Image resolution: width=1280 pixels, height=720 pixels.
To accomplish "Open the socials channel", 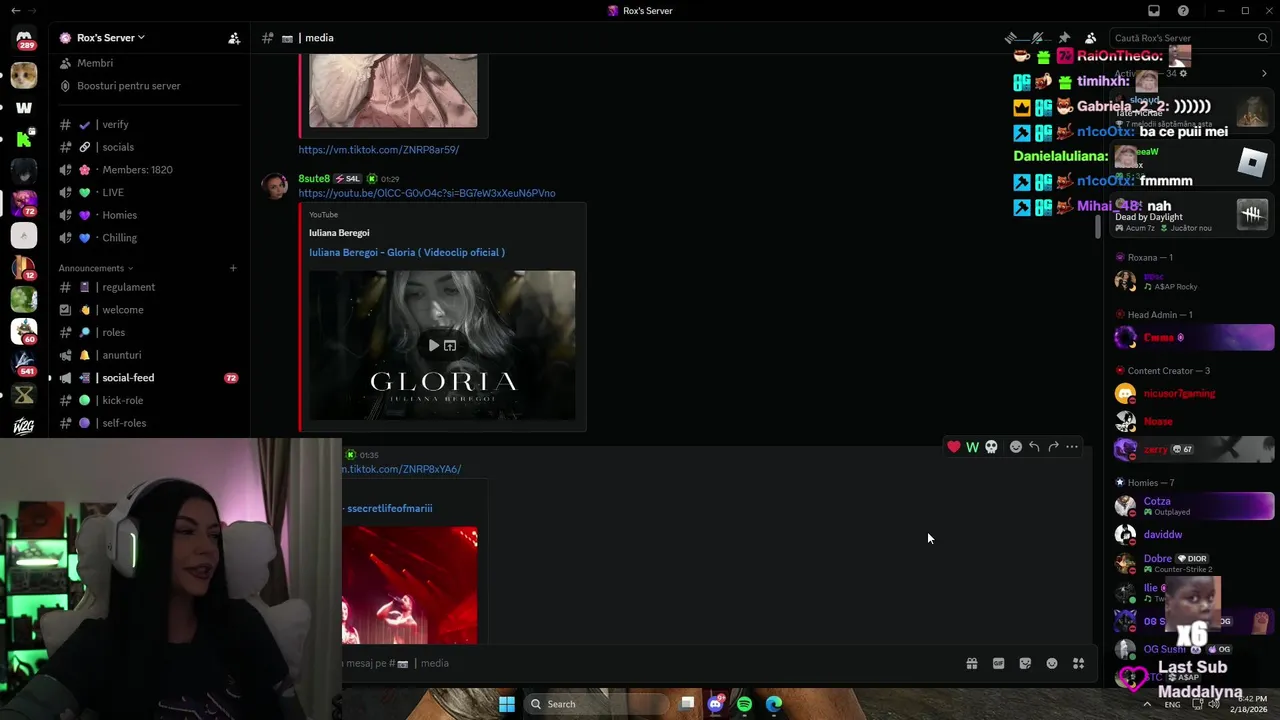I will (150, 147).
